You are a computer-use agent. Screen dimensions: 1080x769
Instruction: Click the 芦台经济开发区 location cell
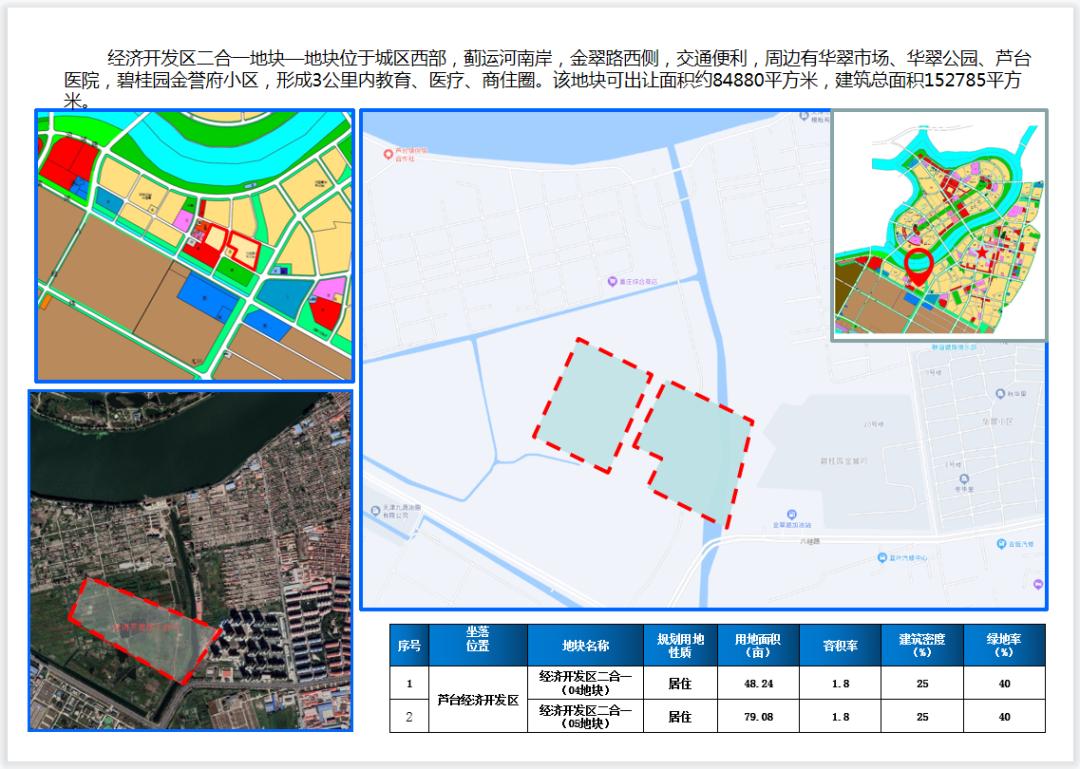(x=478, y=700)
